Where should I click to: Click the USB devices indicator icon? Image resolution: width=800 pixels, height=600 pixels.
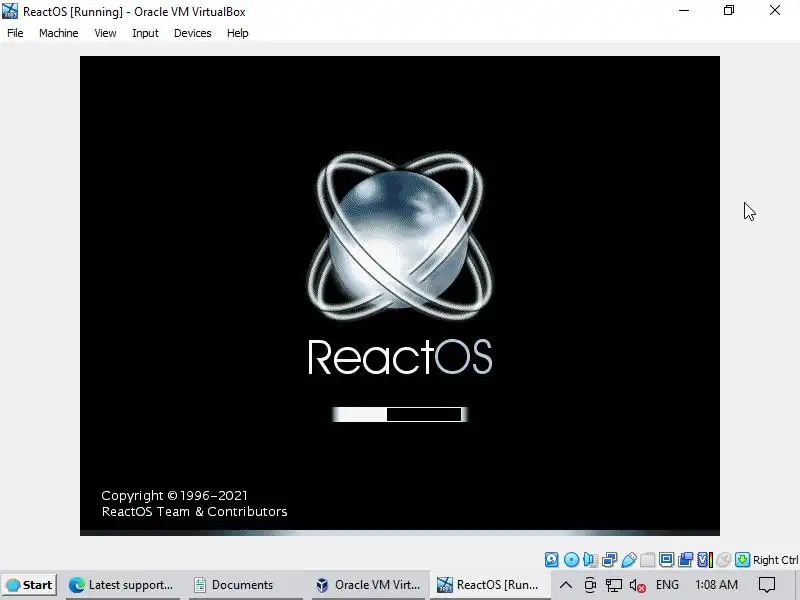[629, 560]
